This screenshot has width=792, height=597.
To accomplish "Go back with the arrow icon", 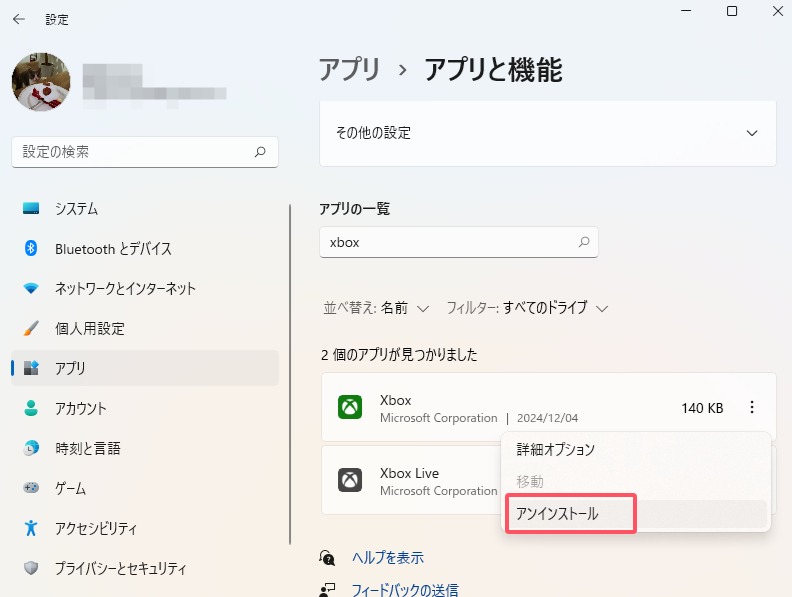I will coord(19,19).
